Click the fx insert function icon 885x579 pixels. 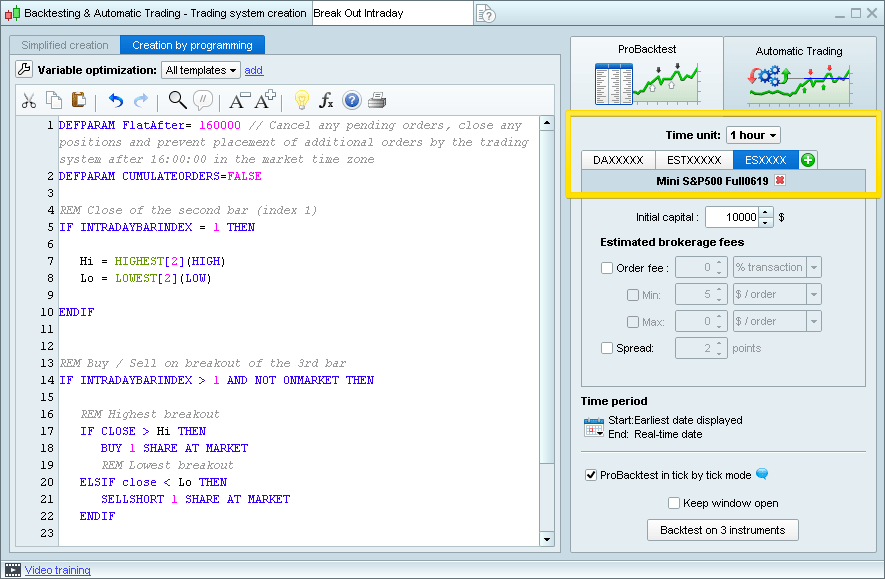coord(326,100)
